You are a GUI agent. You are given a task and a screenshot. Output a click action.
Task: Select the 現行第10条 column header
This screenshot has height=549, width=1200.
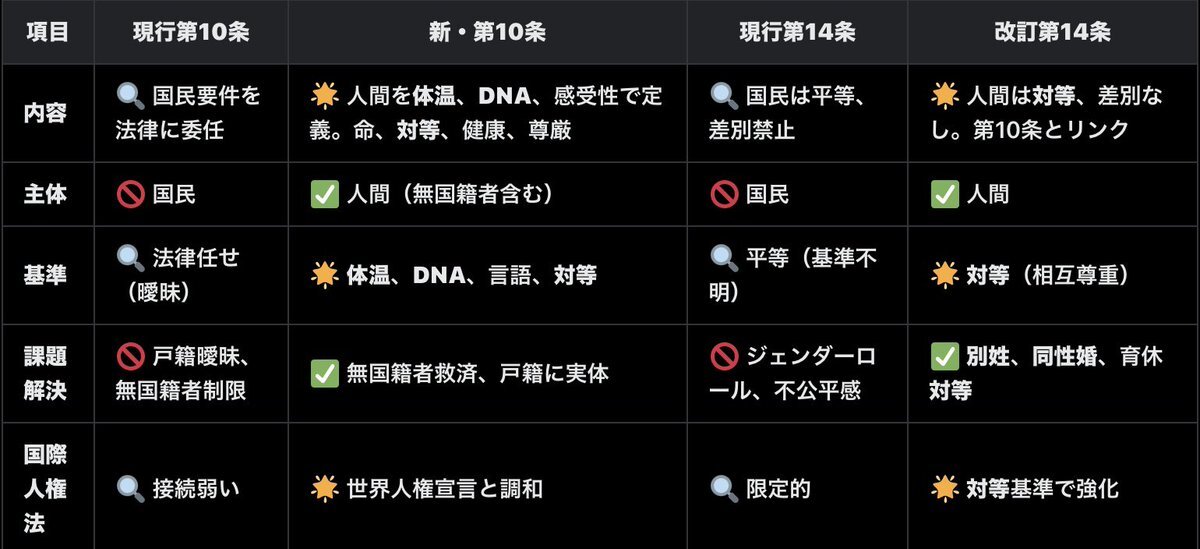coord(191,32)
